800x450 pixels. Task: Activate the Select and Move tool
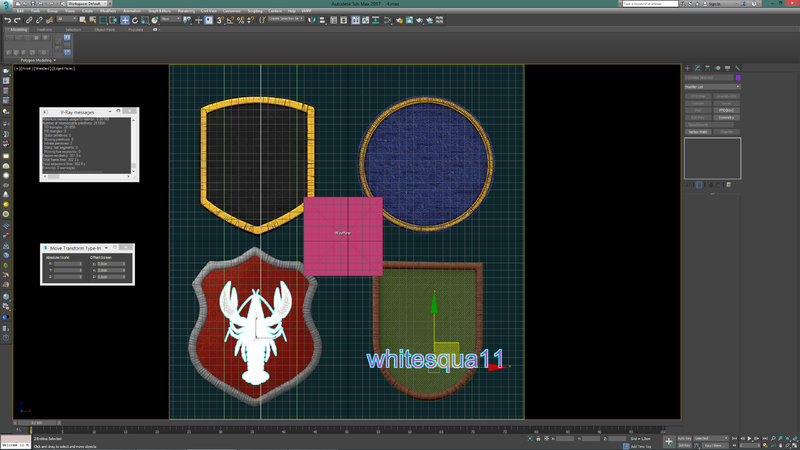pos(124,20)
